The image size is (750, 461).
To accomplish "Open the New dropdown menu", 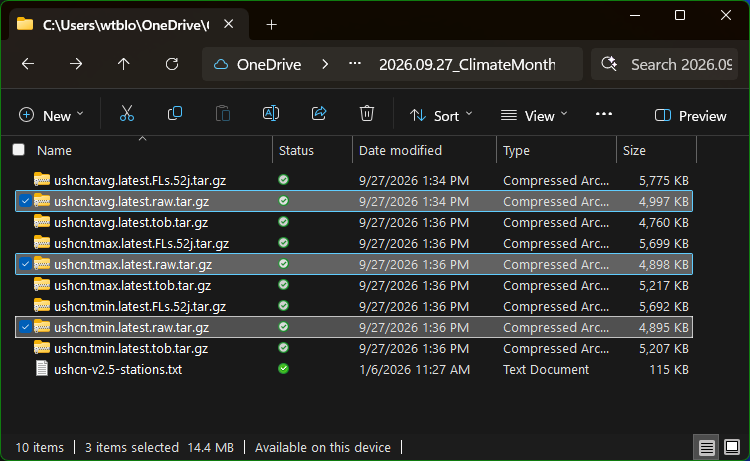I will tap(51, 115).
